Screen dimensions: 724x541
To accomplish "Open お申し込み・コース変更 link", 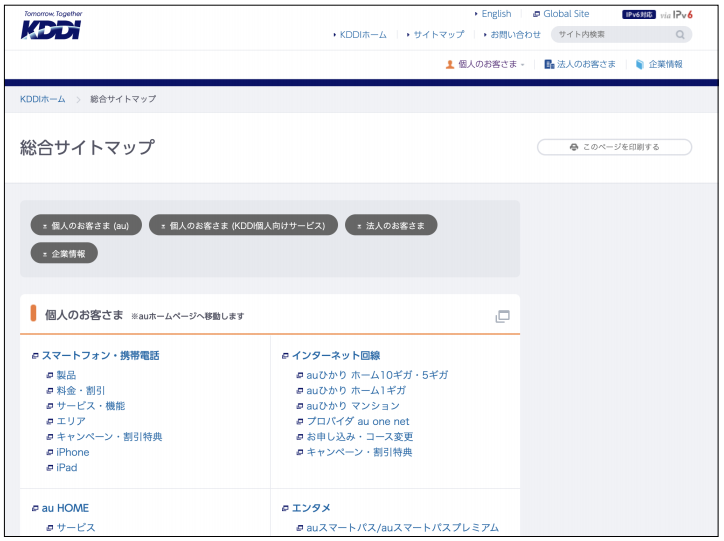I will [360, 437].
